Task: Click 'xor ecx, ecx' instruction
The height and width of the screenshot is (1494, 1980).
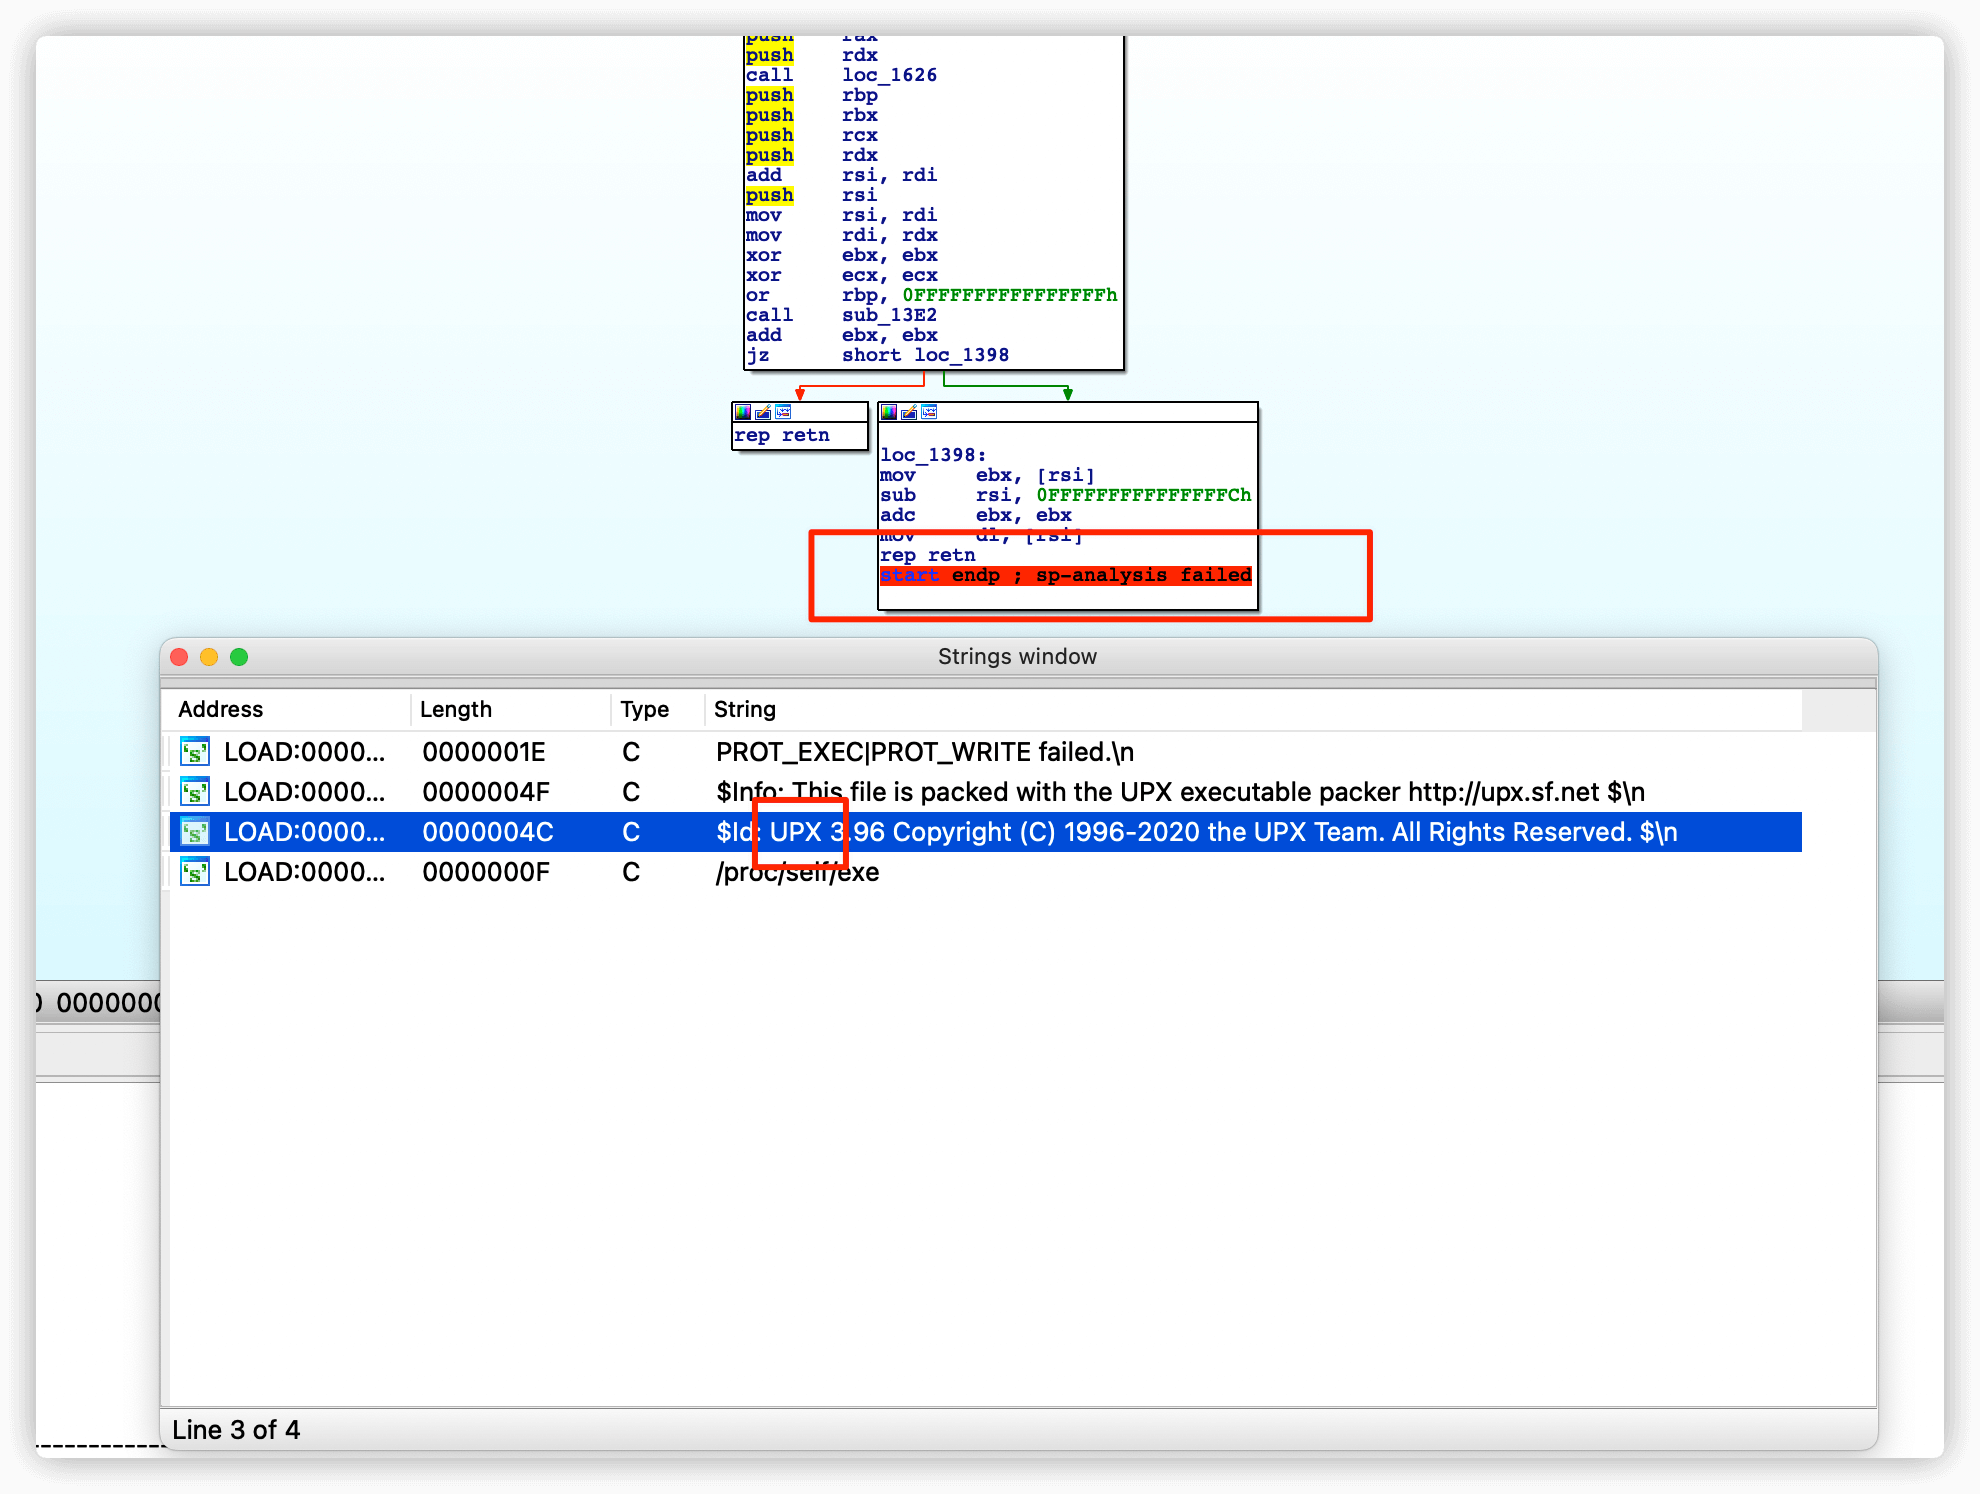Action: [841, 275]
